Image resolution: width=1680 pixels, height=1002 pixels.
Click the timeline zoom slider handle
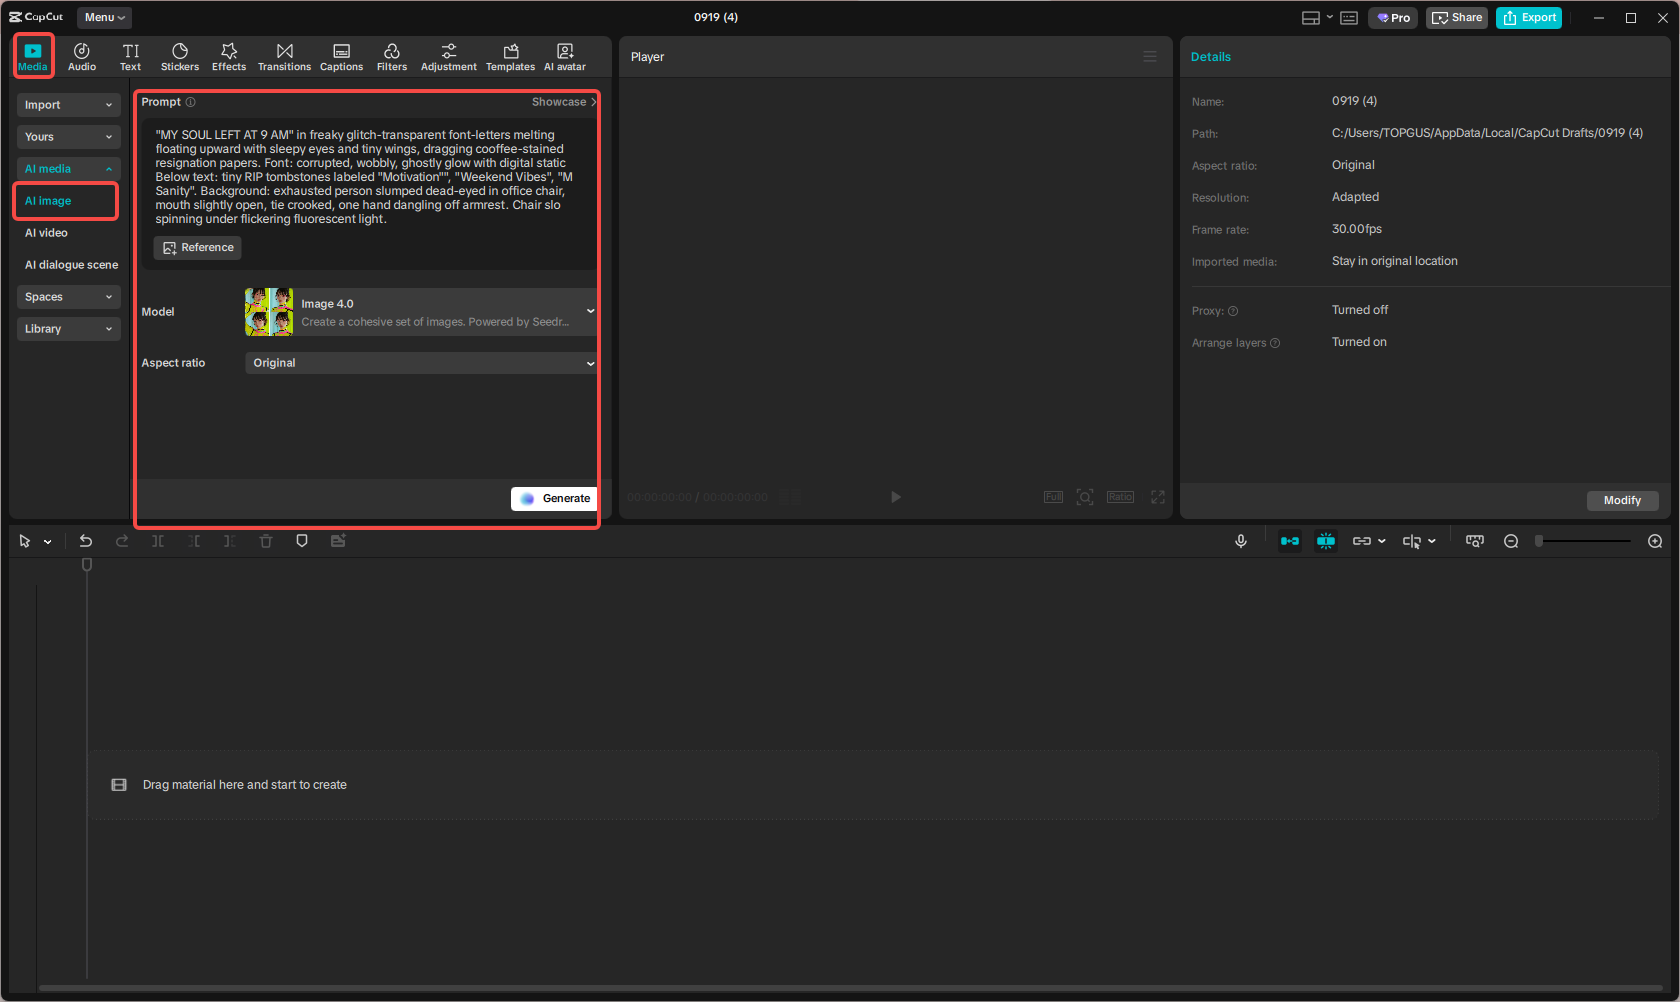pos(1540,541)
